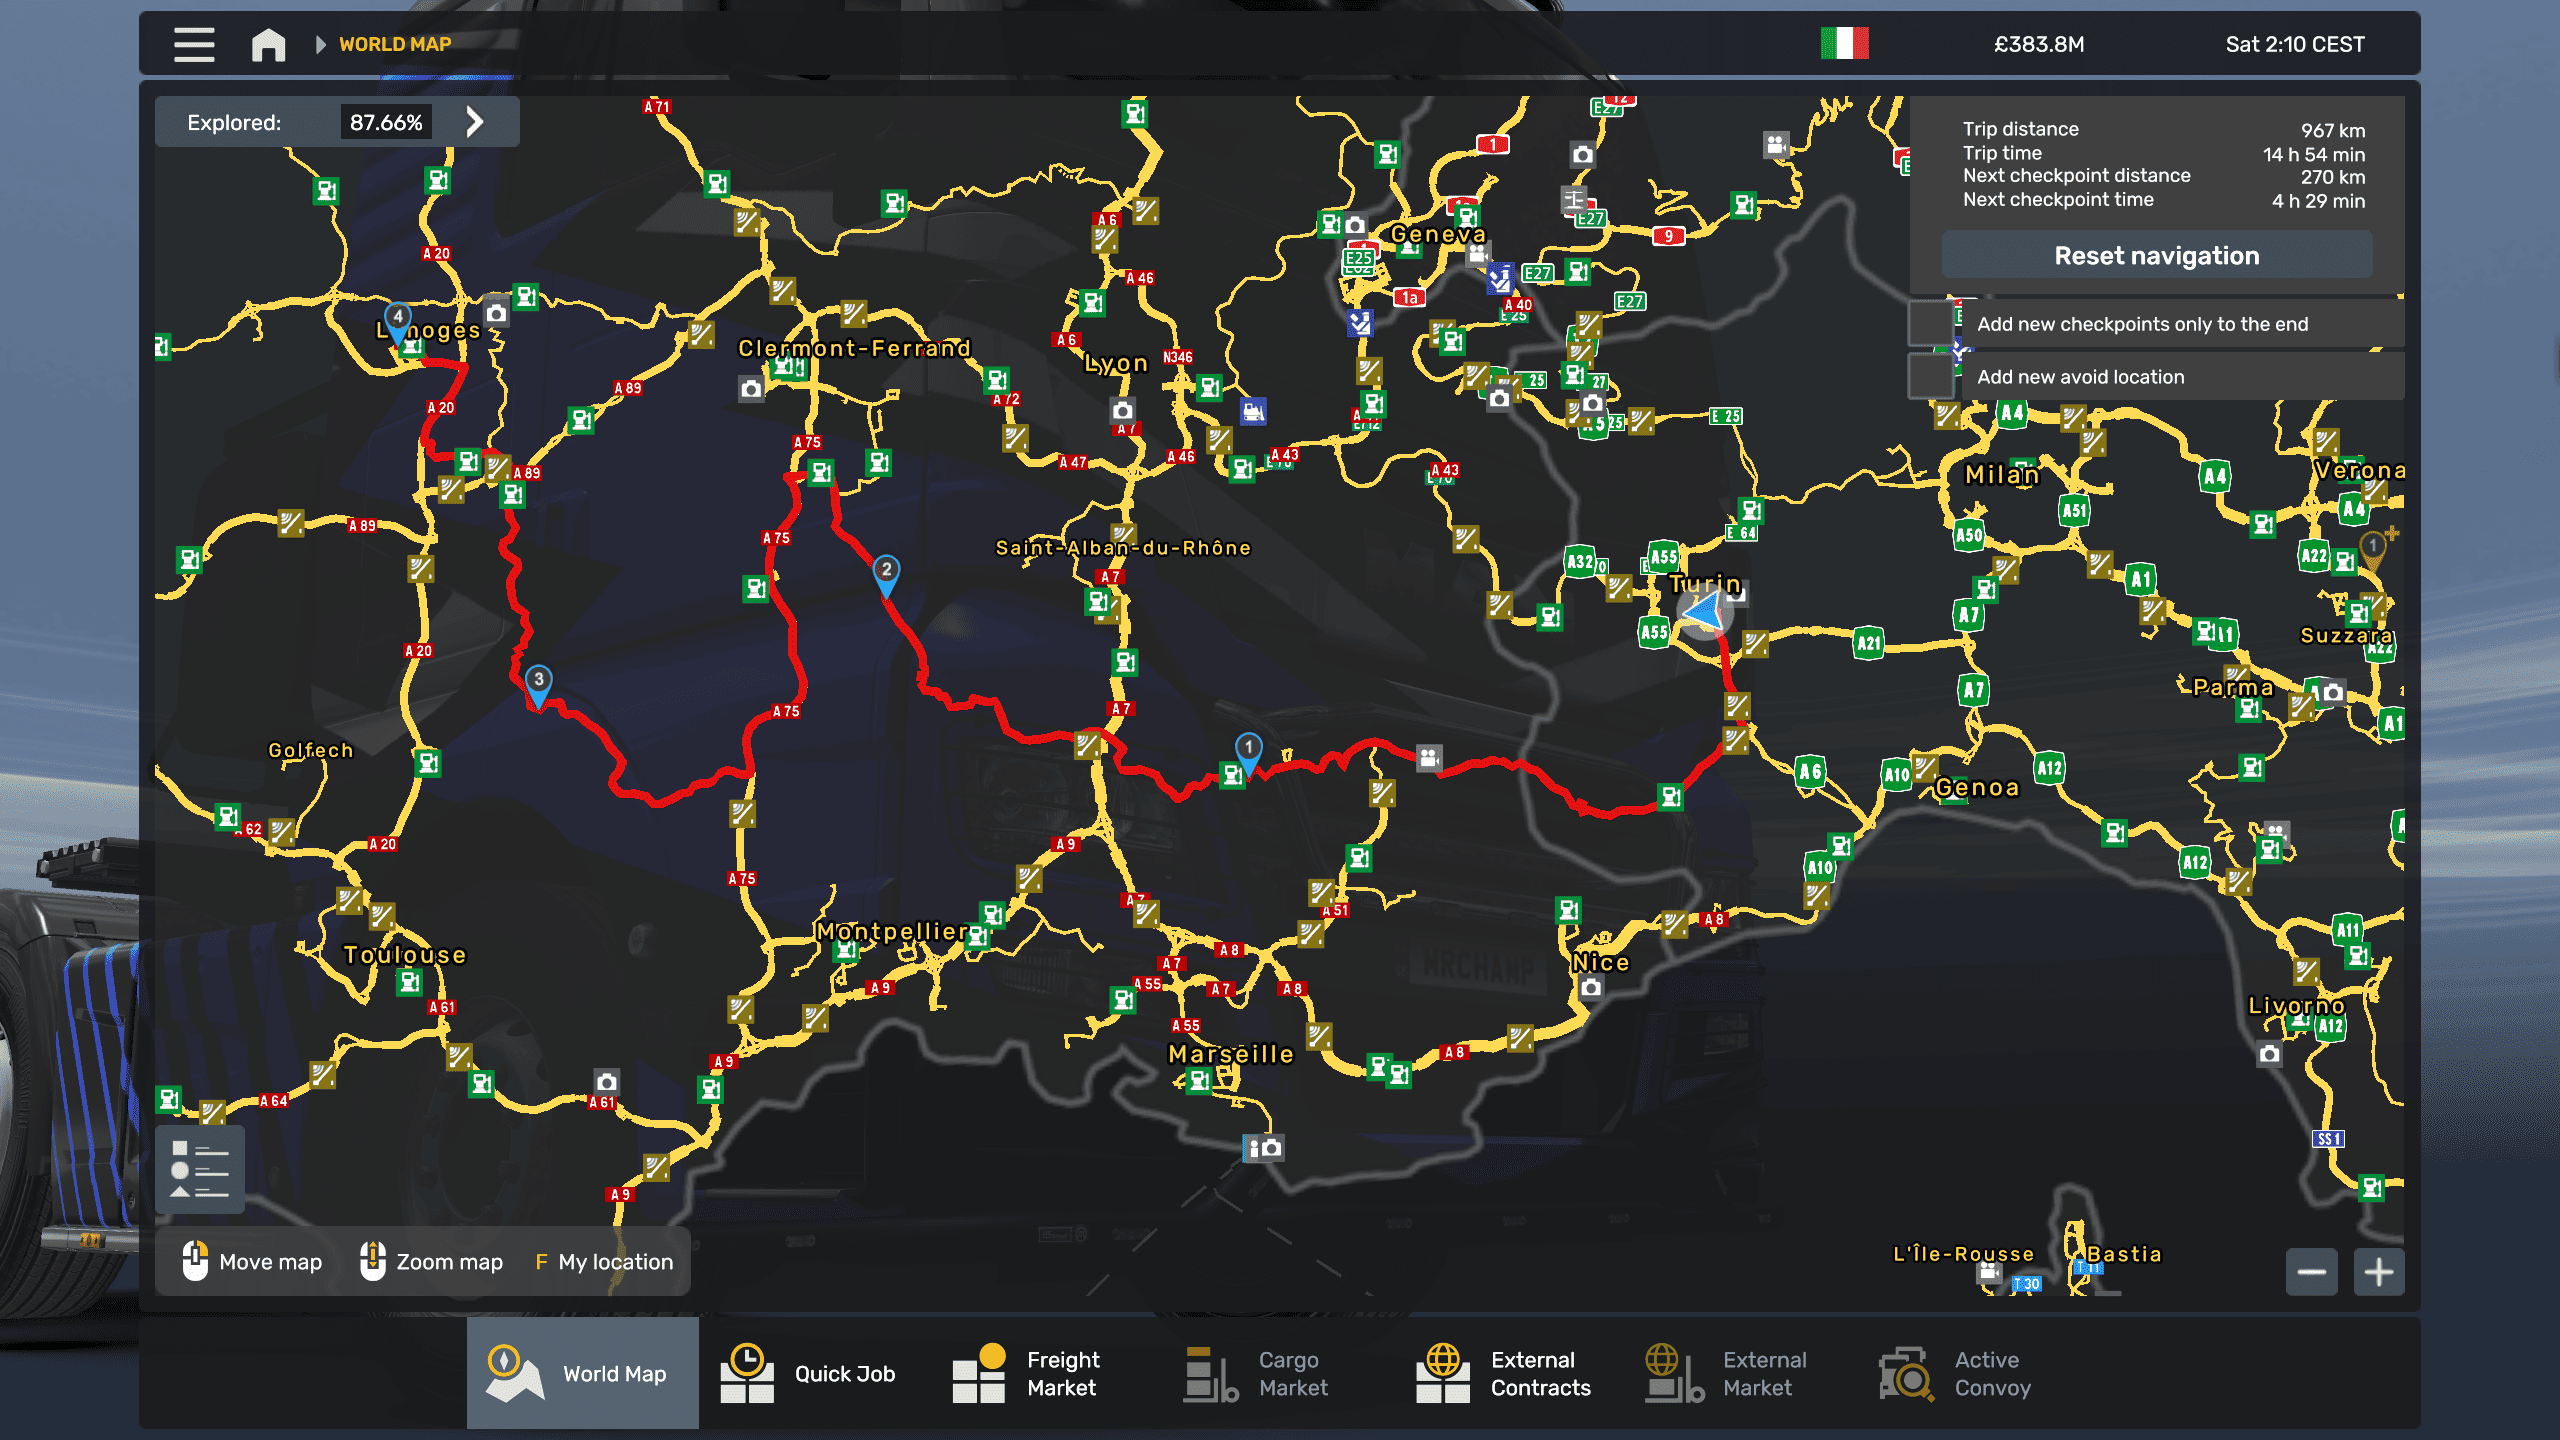Enable add new checkpoints only to end
The image size is (2560, 1440).
click(x=1930, y=324)
